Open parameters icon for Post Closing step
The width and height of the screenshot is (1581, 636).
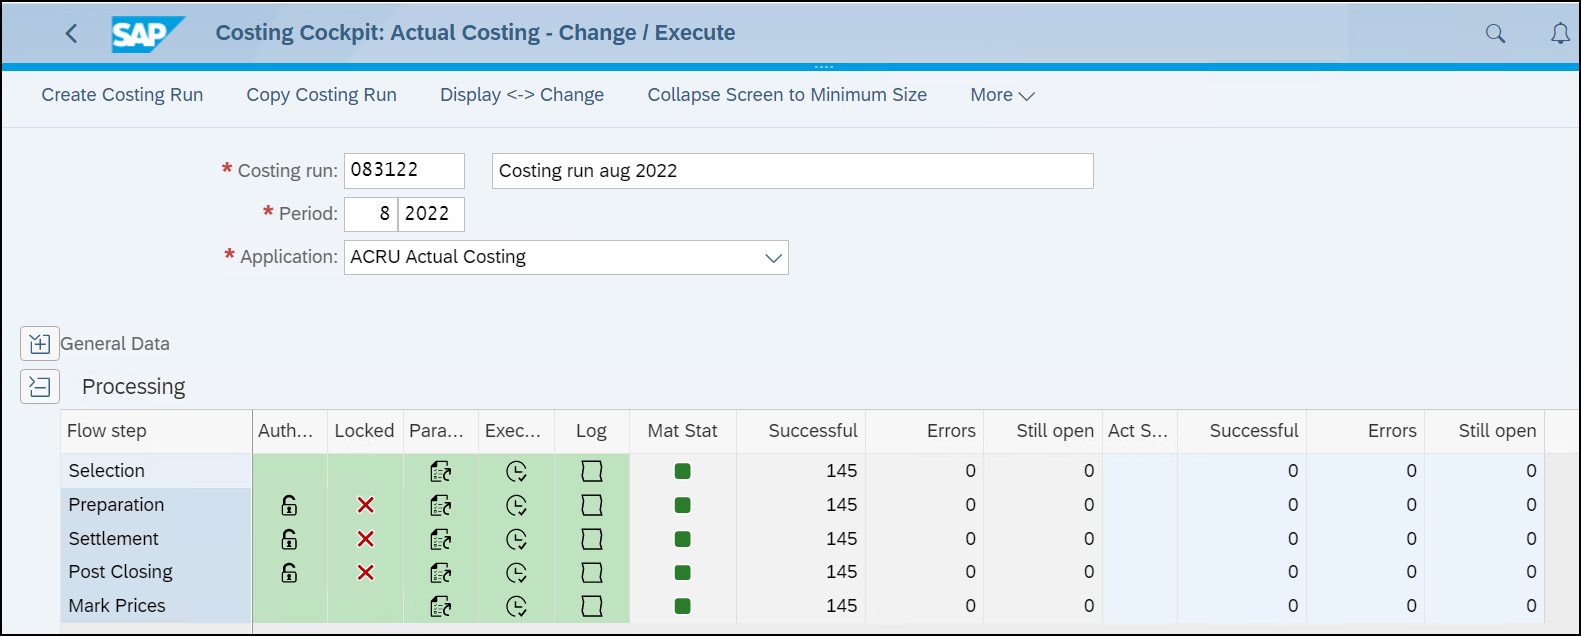point(440,573)
